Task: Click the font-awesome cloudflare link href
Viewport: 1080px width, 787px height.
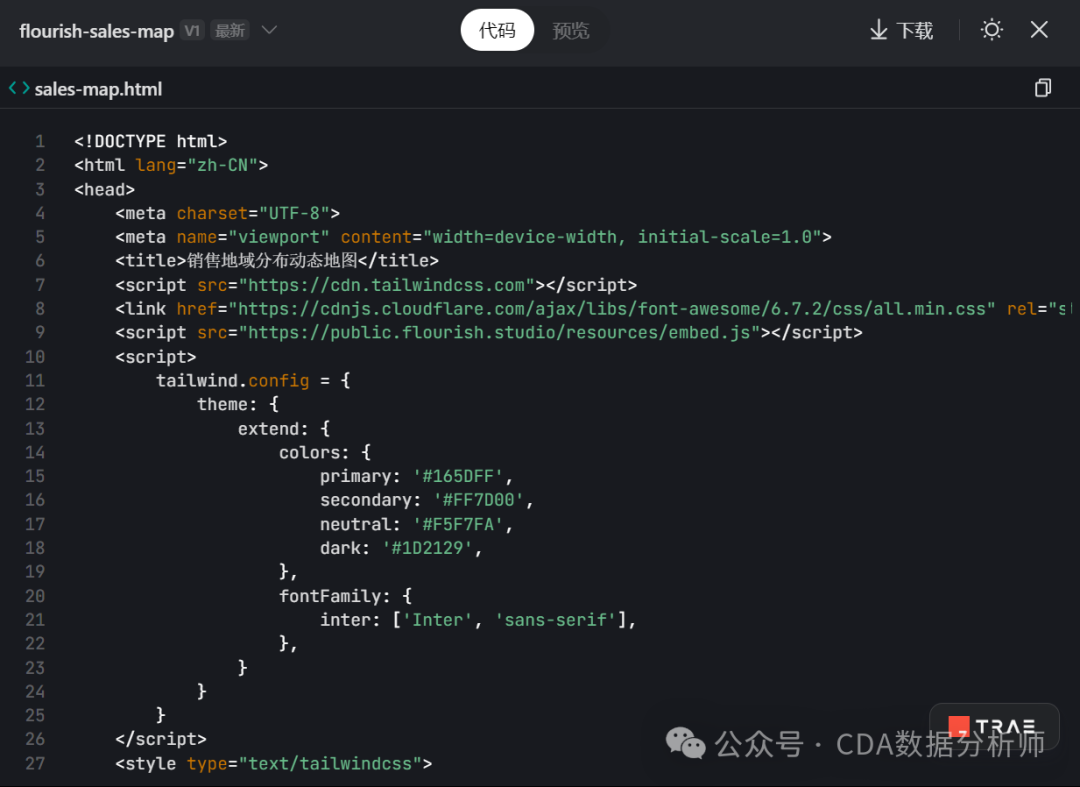Action: [612, 309]
